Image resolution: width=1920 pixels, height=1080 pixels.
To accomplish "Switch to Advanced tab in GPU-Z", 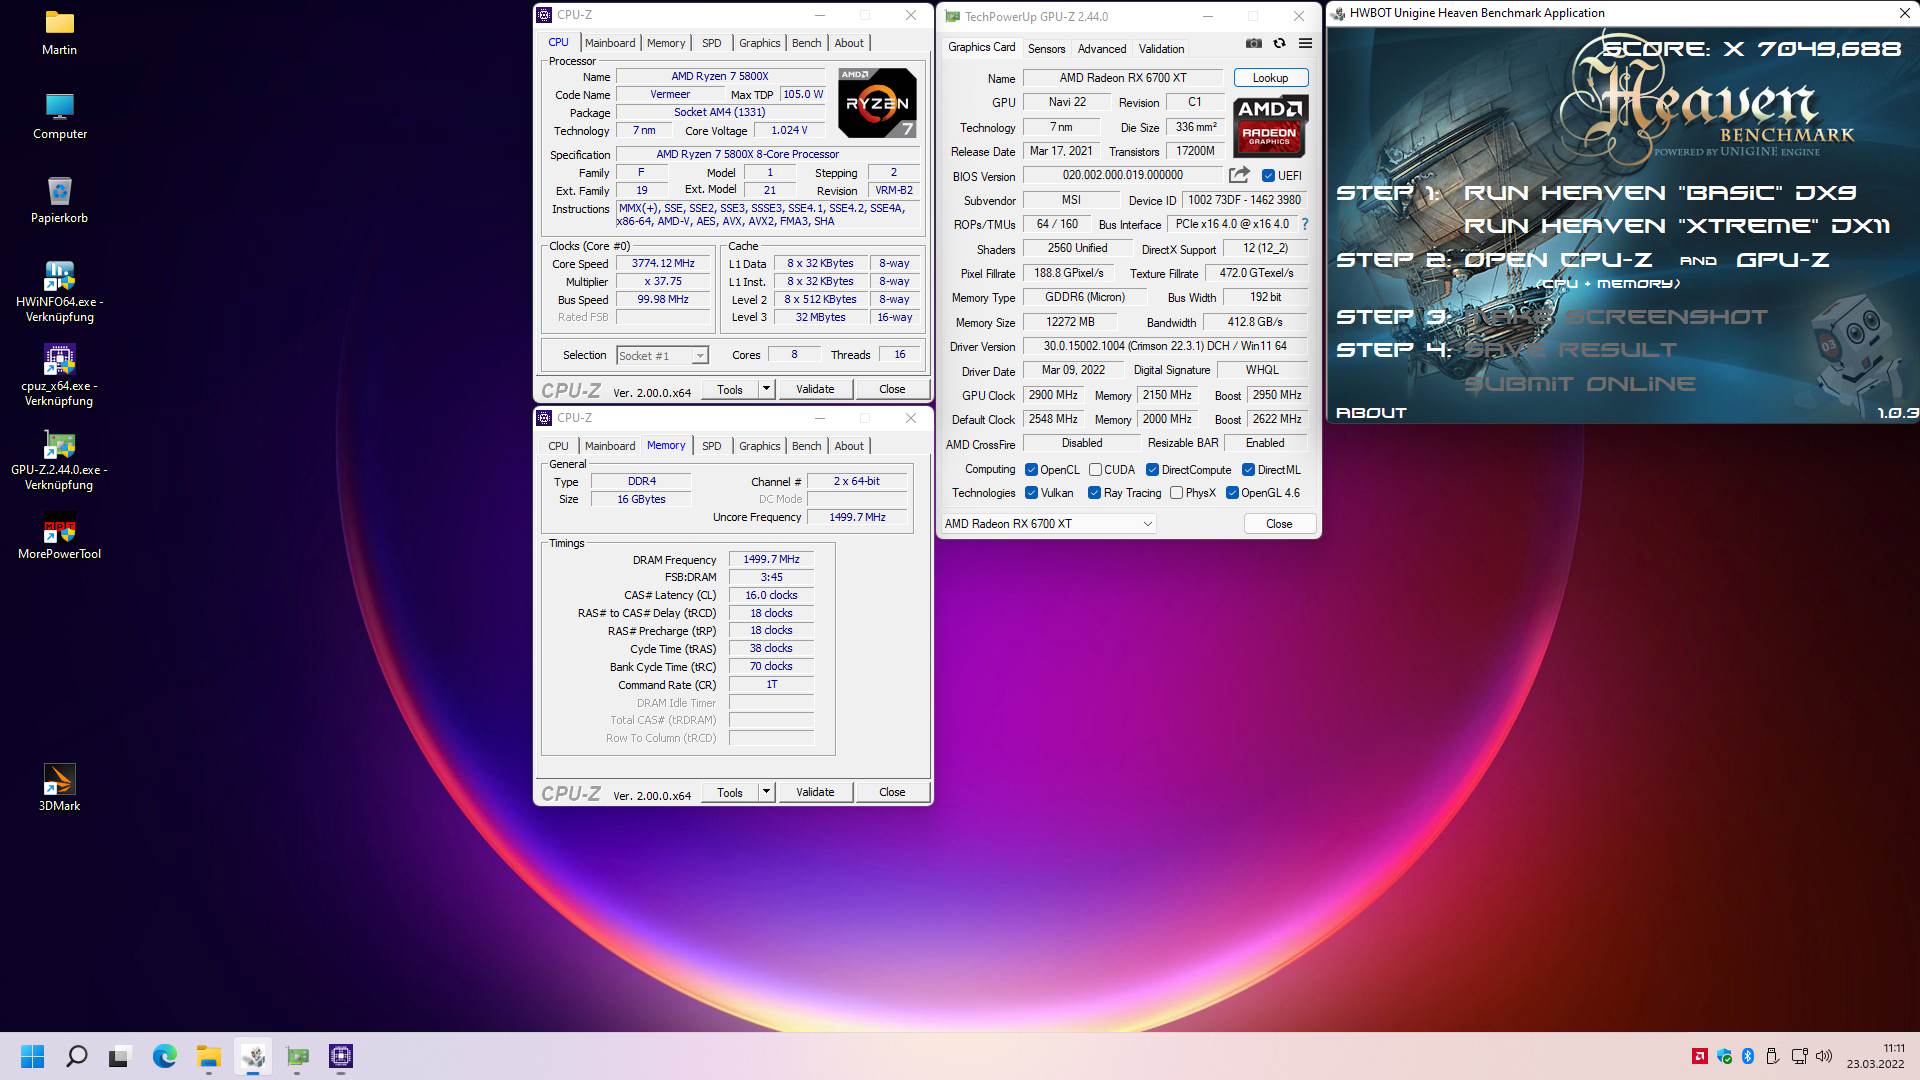I will (x=1102, y=49).
